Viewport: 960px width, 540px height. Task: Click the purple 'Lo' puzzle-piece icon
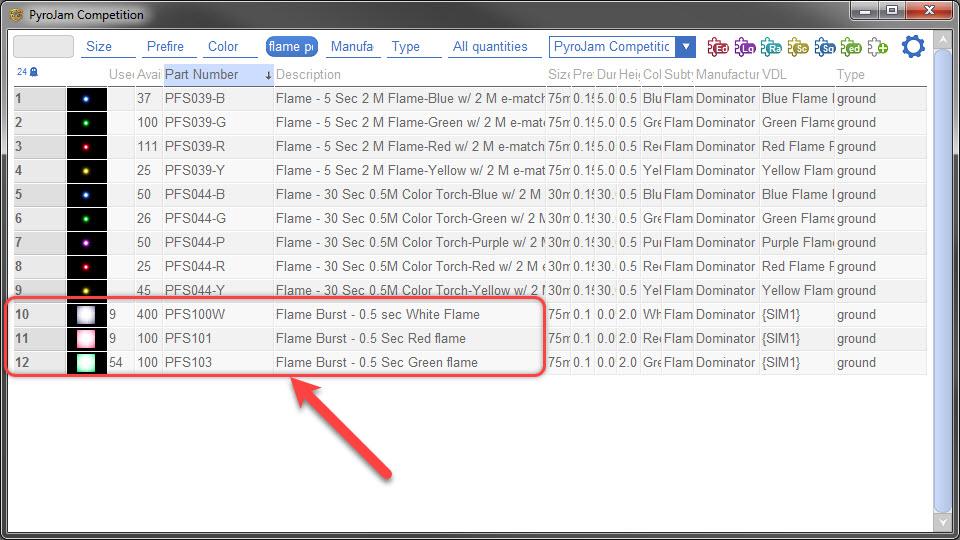(744, 47)
